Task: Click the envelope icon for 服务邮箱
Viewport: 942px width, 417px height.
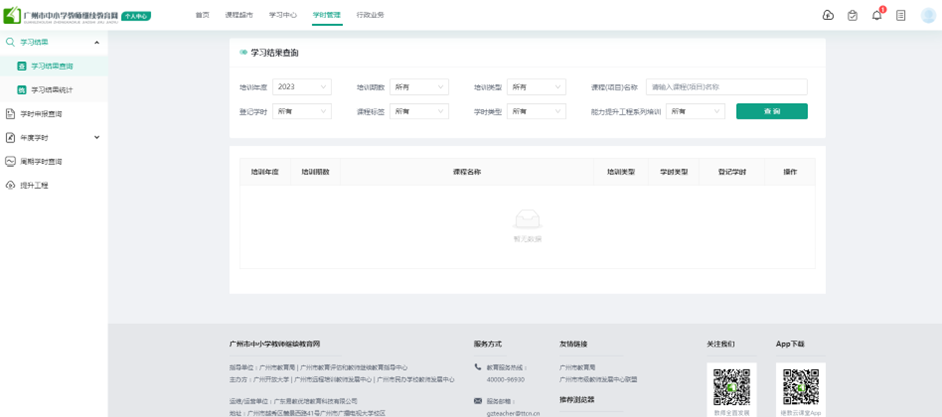Action: tap(478, 400)
